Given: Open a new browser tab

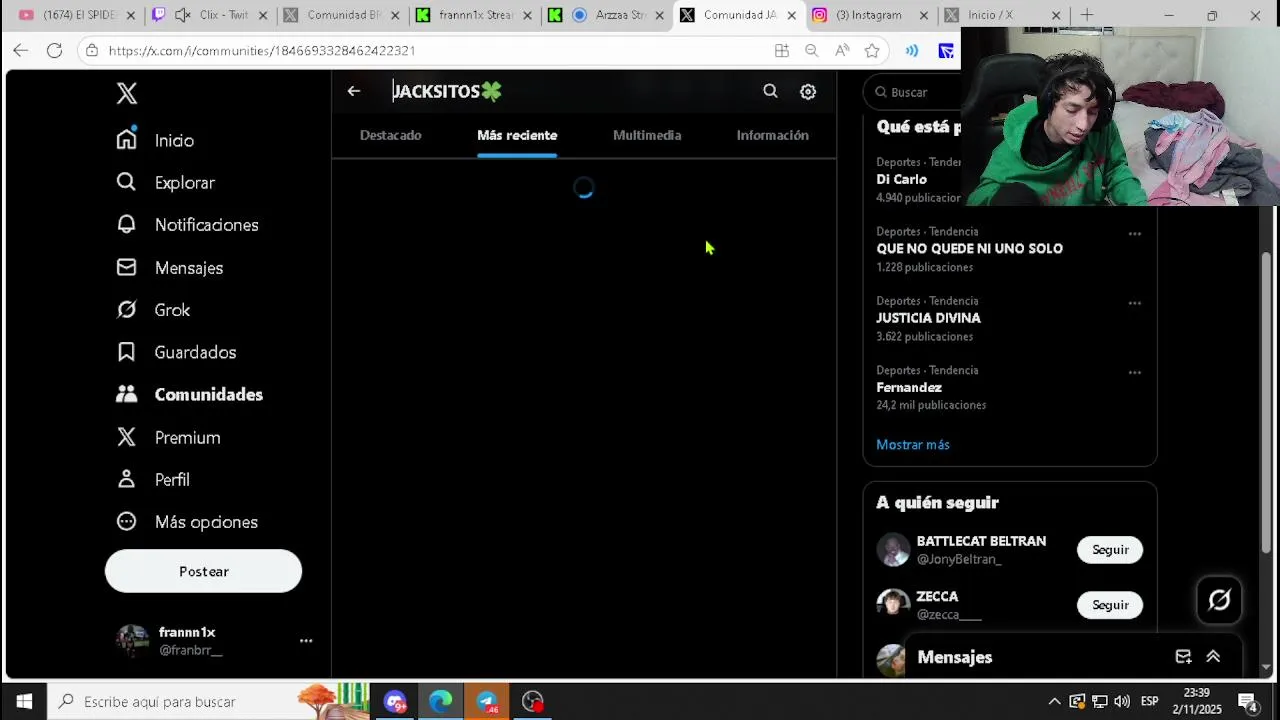Looking at the screenshot, I should [x=1087, y=15].
